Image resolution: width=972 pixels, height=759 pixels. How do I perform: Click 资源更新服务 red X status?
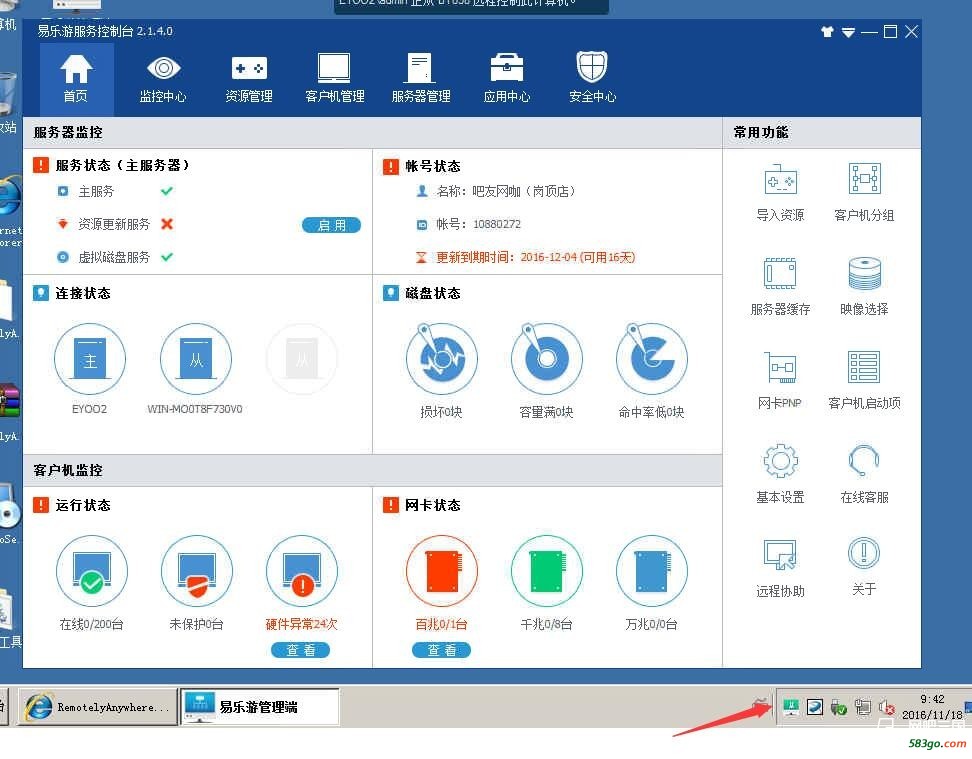click(x=167, y=224)
